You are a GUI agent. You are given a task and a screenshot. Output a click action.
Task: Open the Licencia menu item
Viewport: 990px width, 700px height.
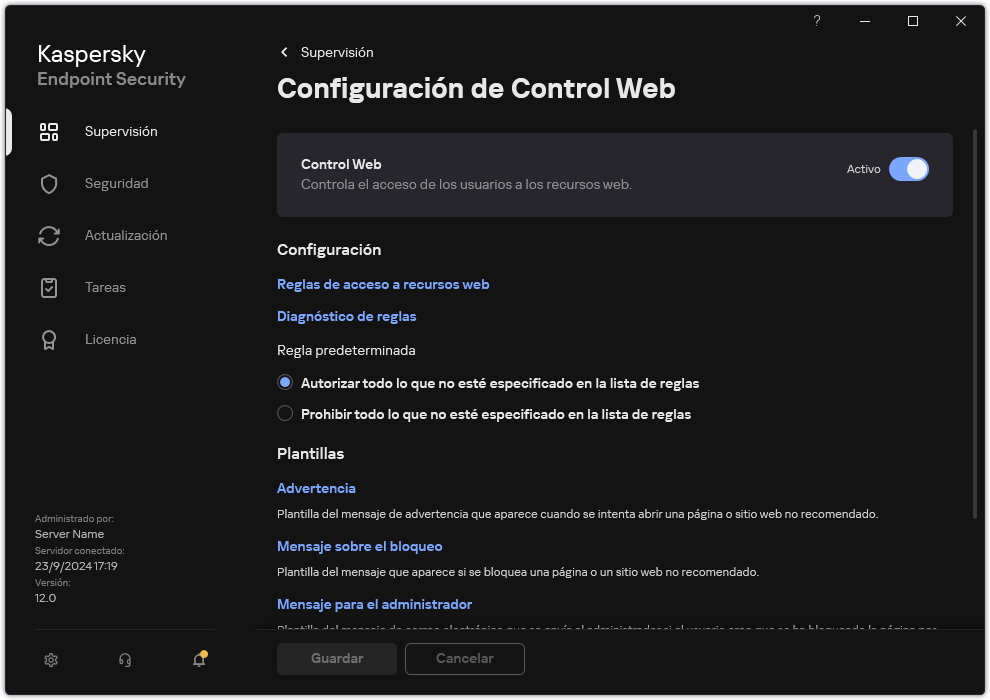[110, 340]
